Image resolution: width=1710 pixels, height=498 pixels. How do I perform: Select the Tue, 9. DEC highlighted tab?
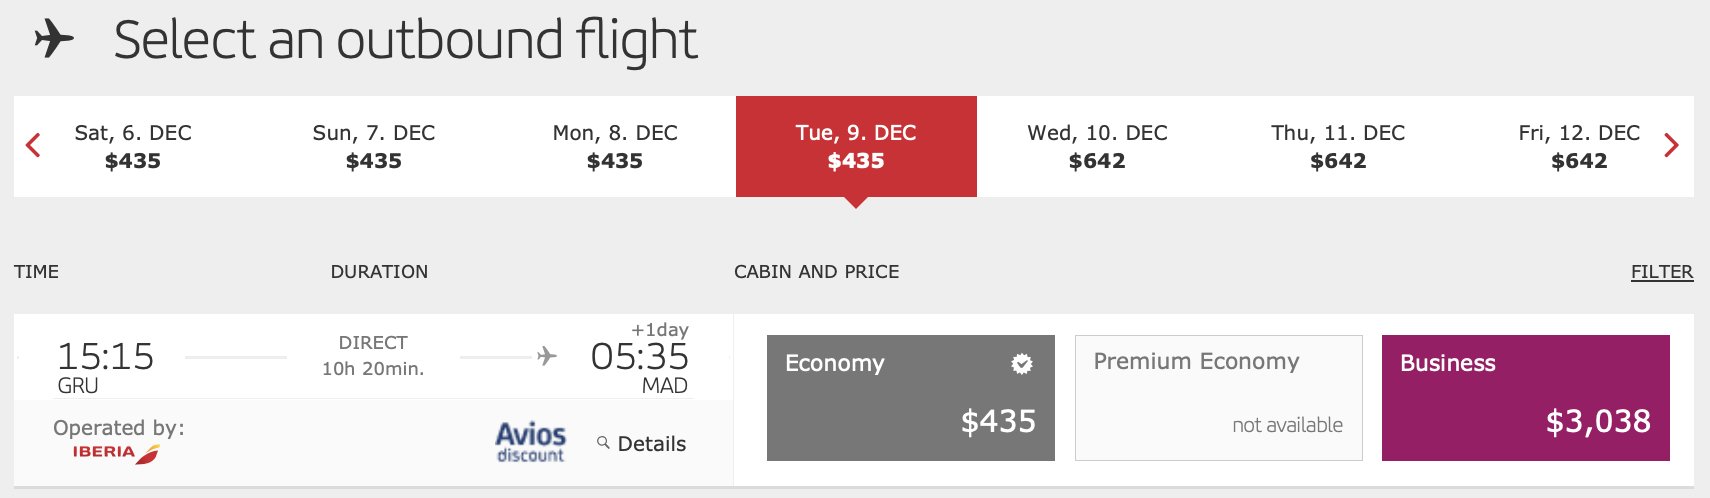click(856, 146)
